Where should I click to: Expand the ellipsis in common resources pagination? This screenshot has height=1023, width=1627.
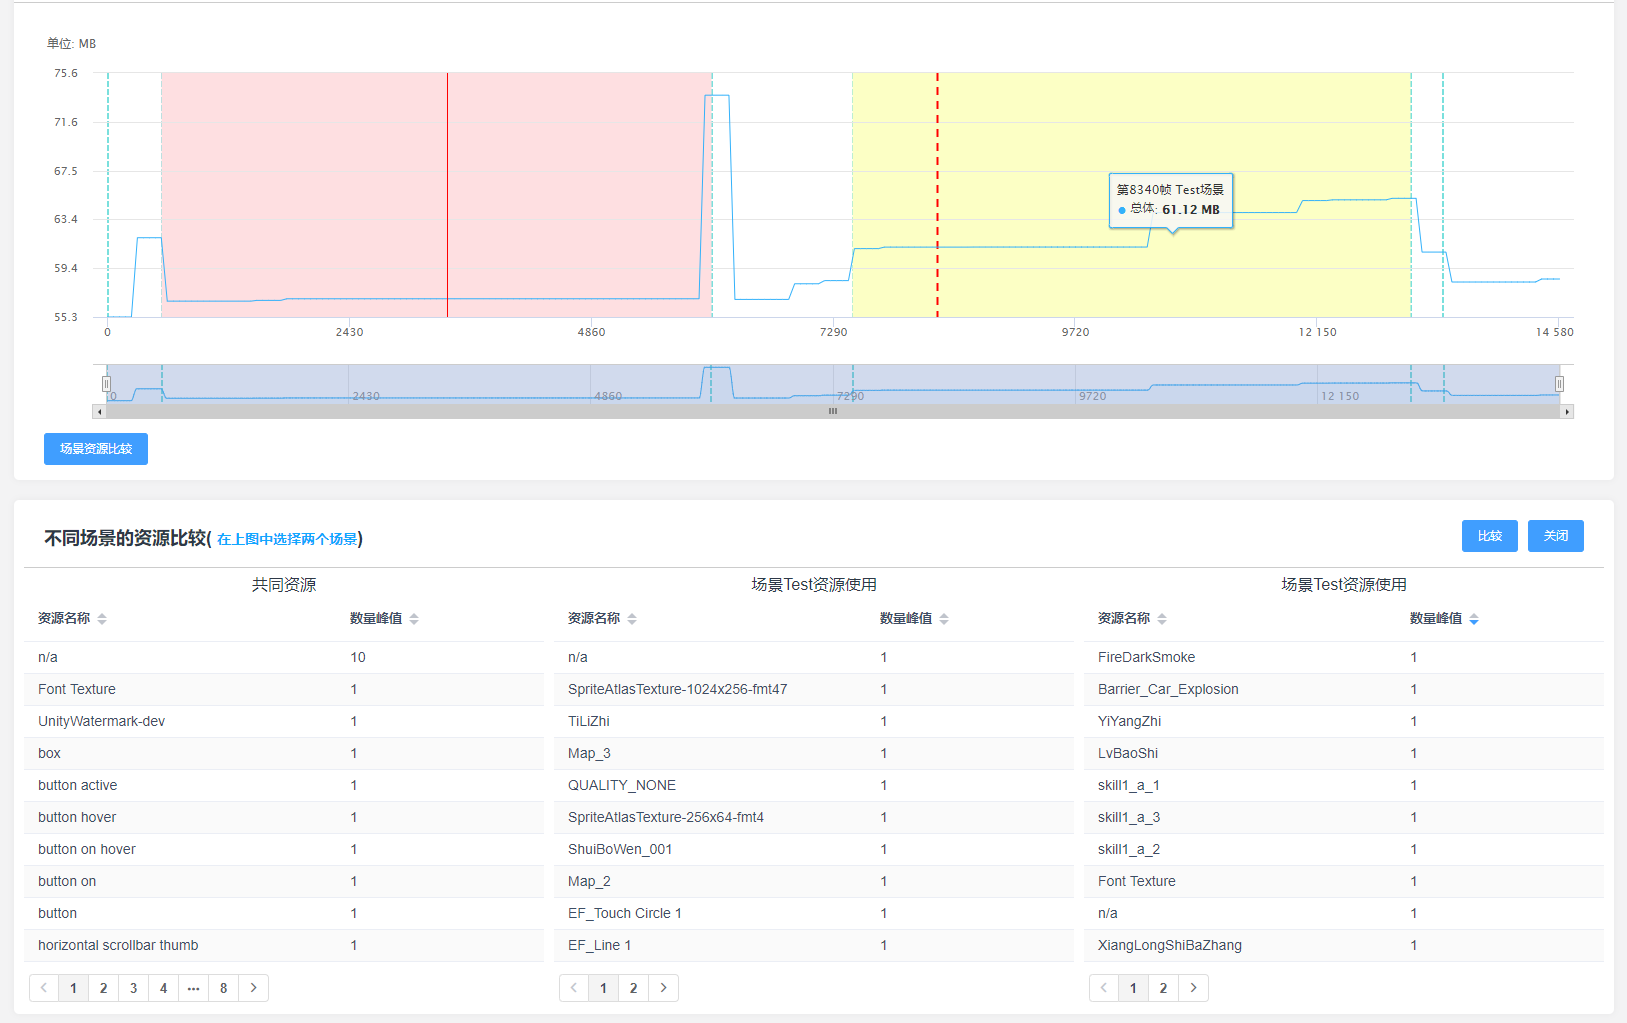point(193,988)
